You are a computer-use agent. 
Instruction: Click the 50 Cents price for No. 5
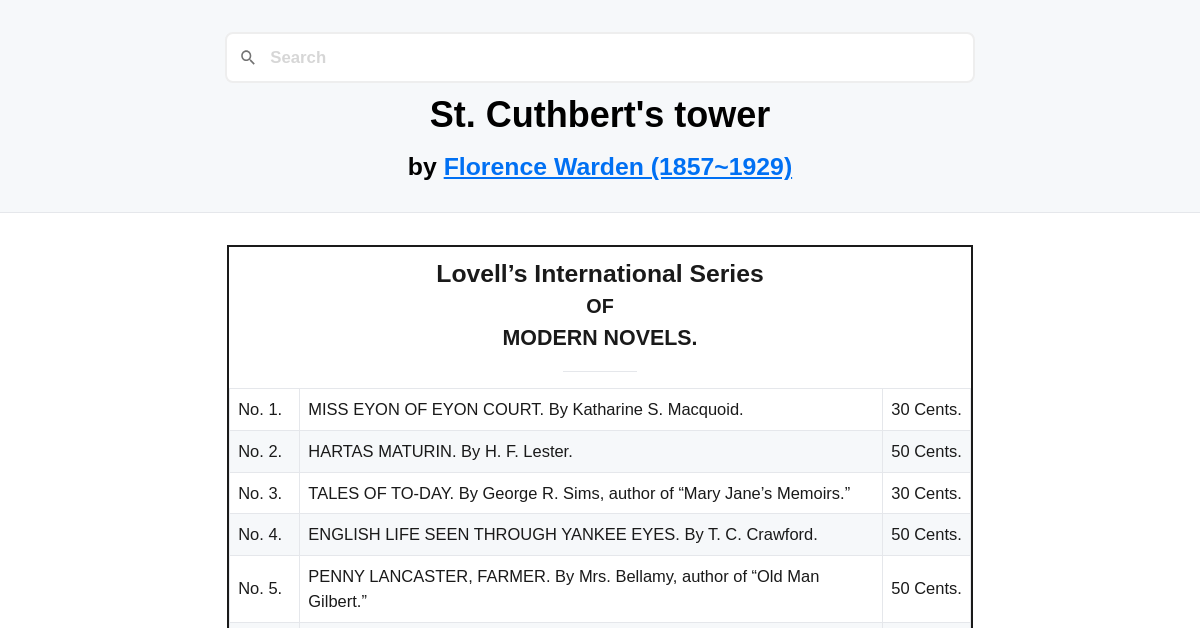[x=926, y=588]
